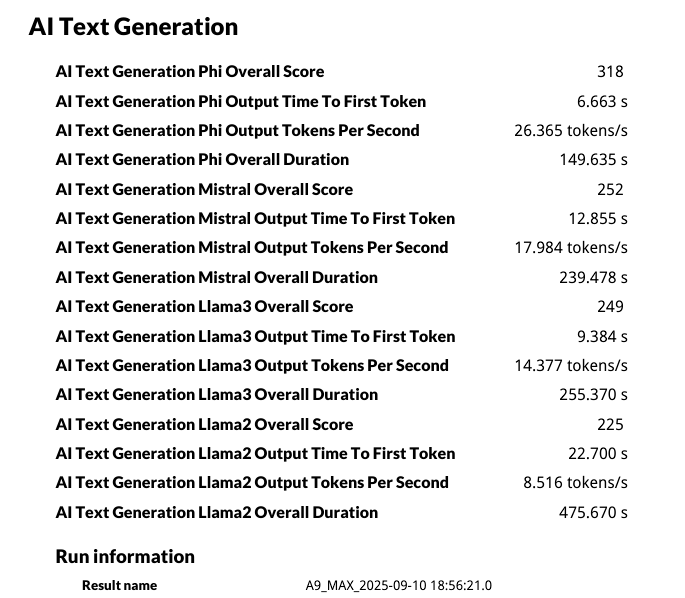Click the Phi score value 318
This screenshot has height=598, width=685.
(610, 71)
